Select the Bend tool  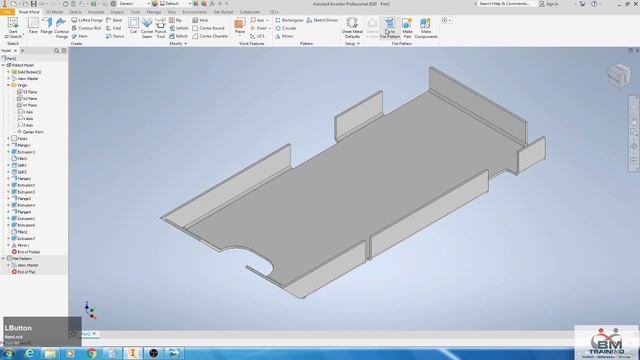(x=114, y=20)
